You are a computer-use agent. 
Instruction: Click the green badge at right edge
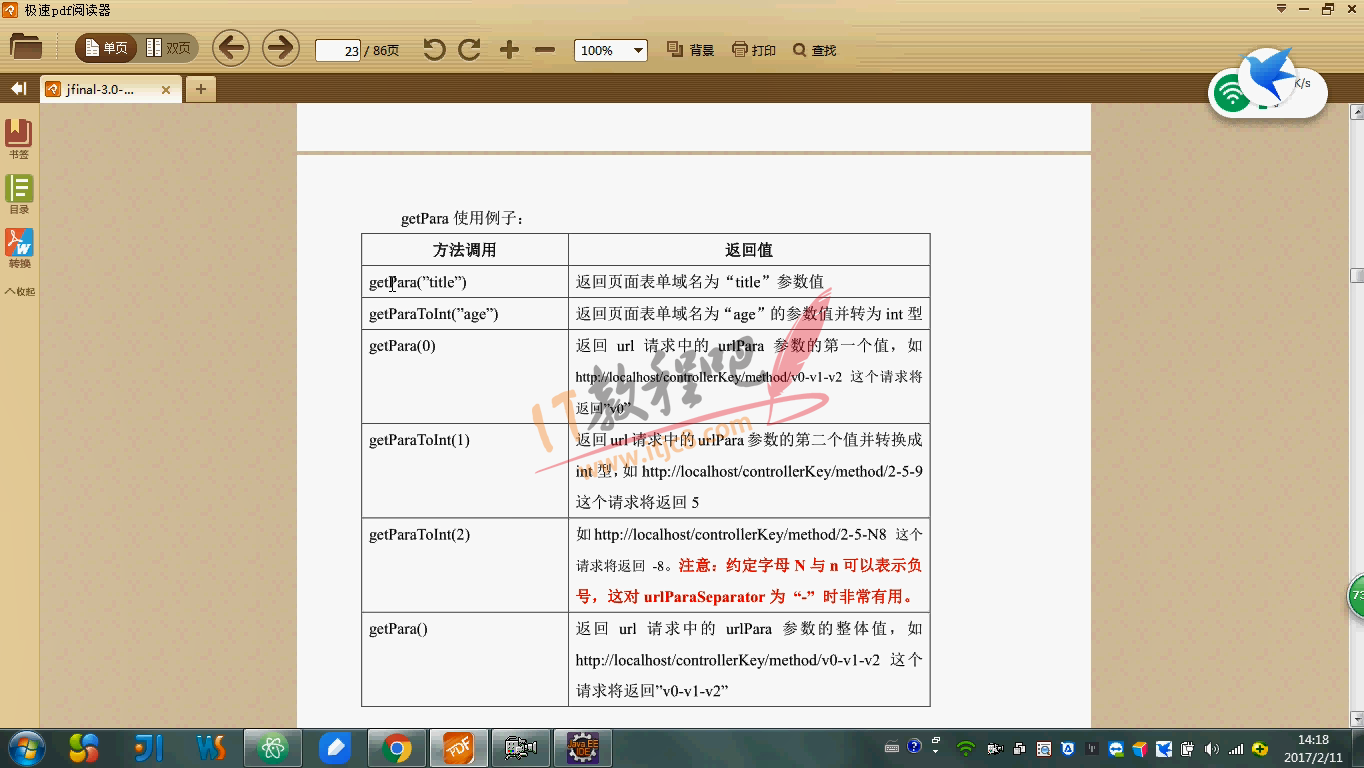tap(1356, 596)
